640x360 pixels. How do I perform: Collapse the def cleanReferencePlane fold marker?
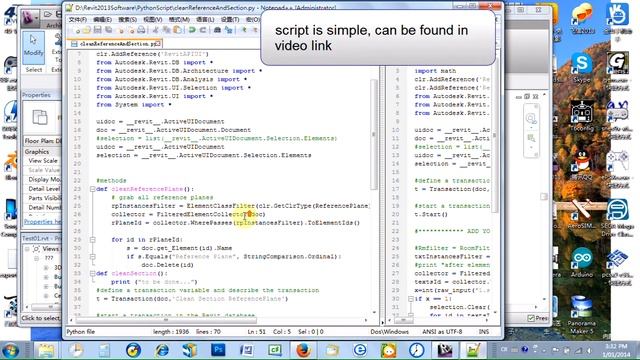pos(93,189)
